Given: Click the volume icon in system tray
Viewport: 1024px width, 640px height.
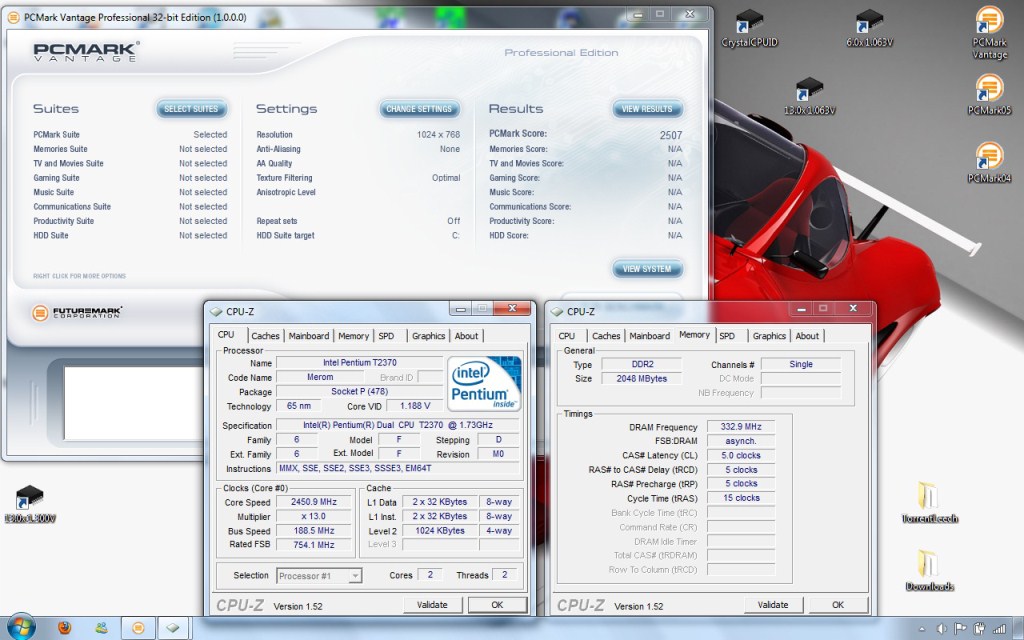Looking at the screenshot, I should coord(942,629).
